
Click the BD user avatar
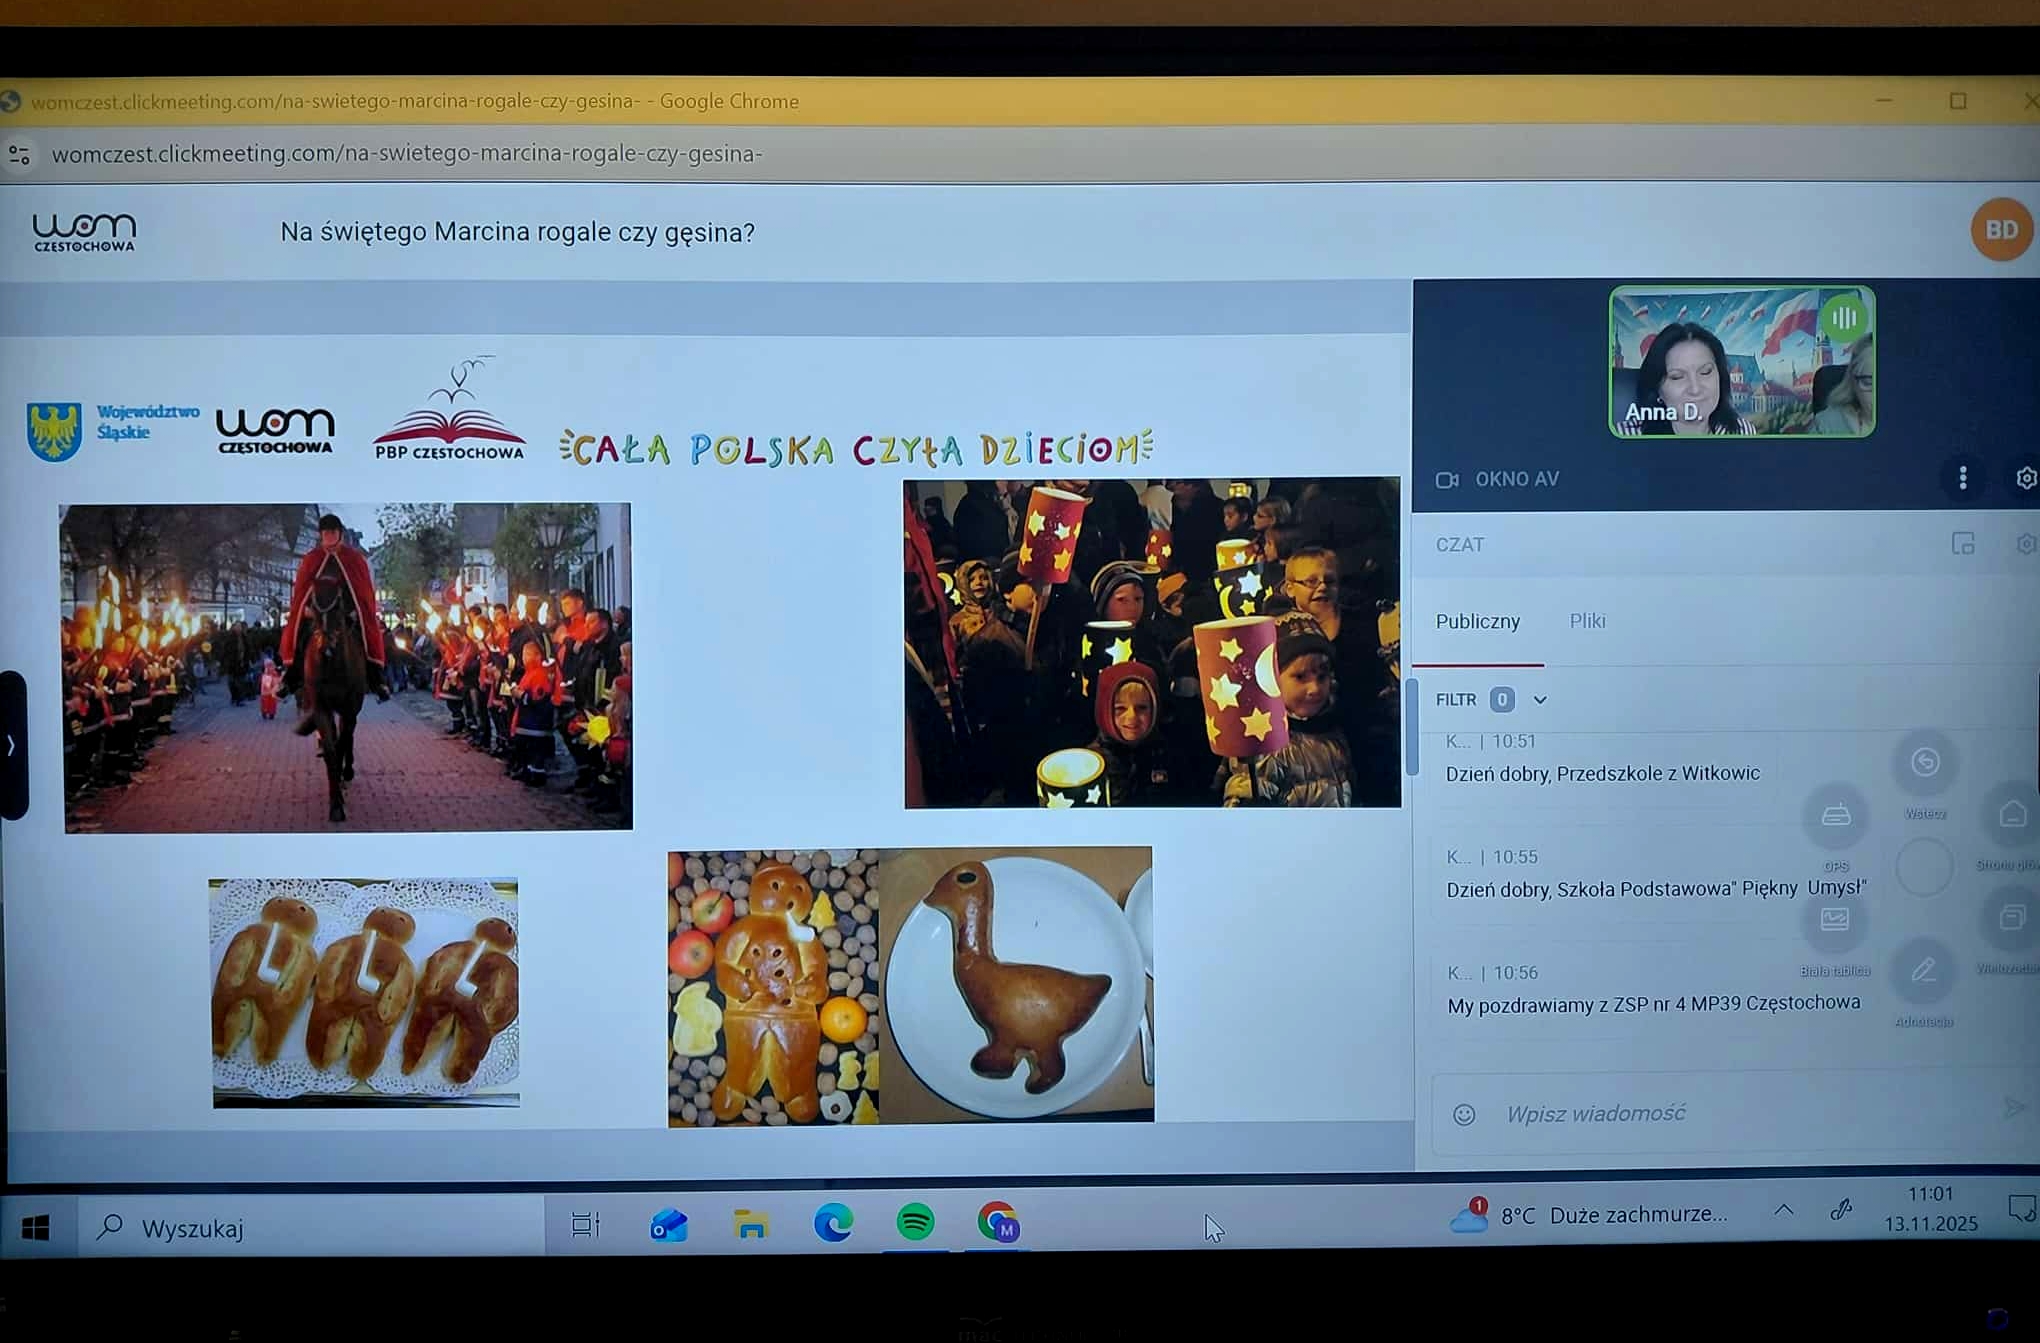point(2000,230)
